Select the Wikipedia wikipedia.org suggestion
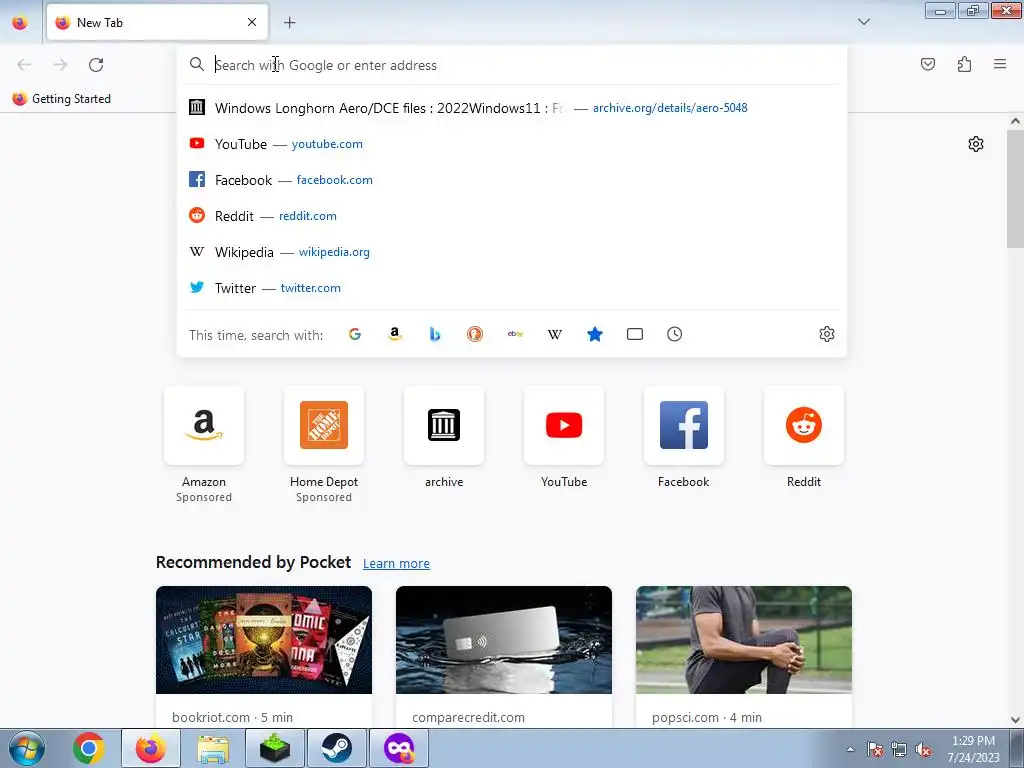The height and width of the screenshot is (768, 1024). tap(512, 251)
